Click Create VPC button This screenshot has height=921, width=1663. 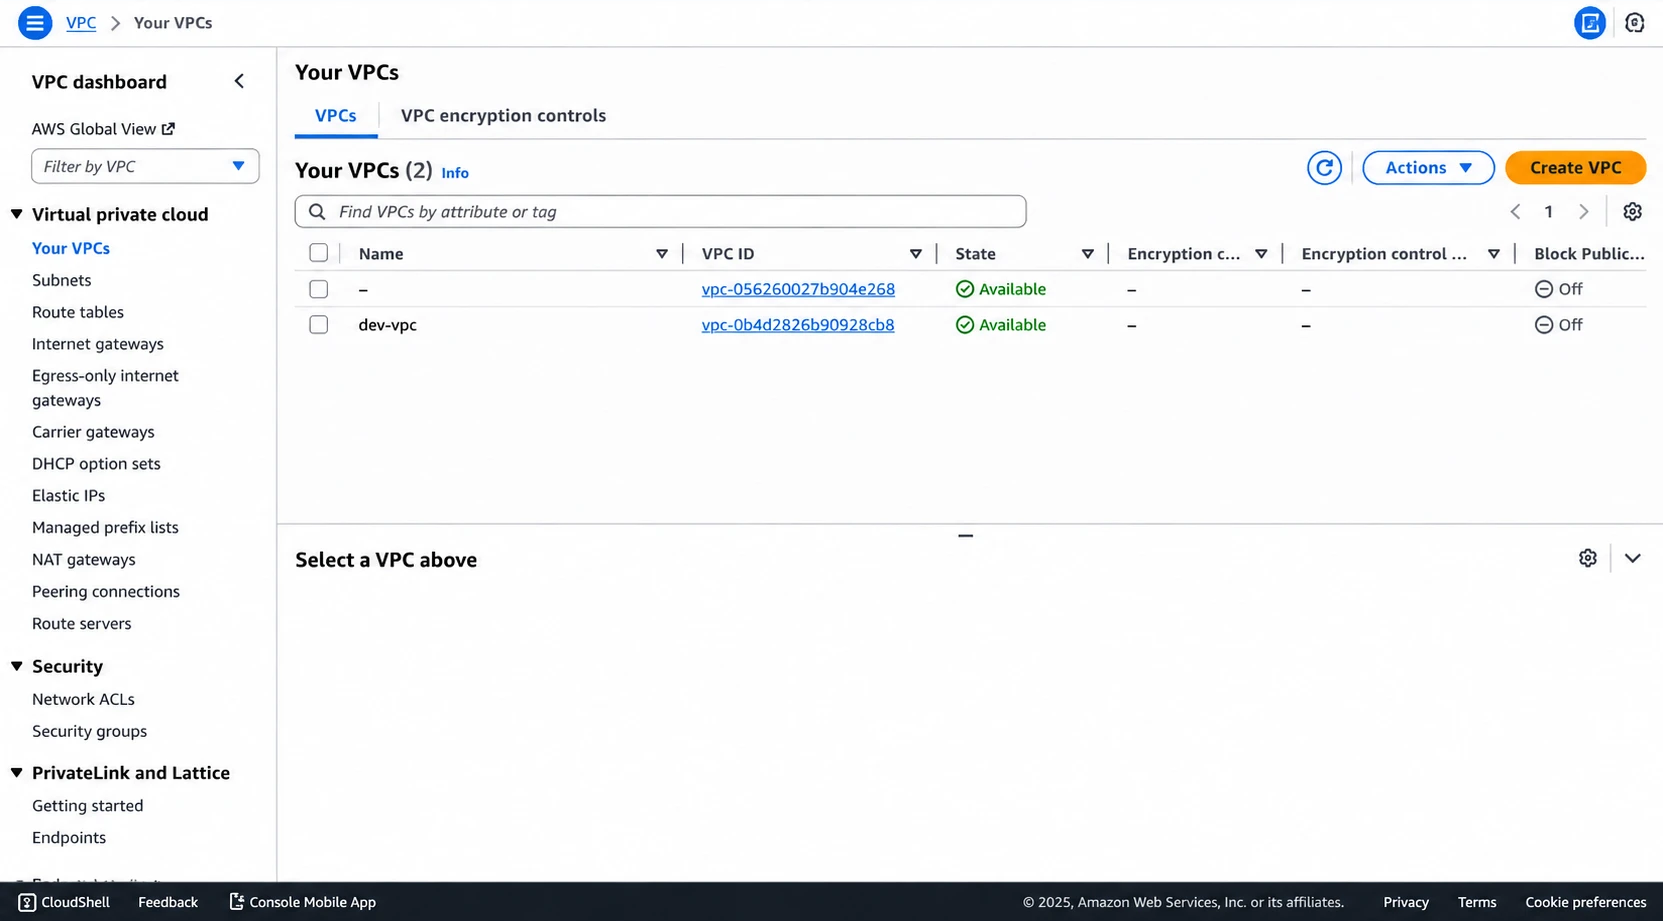point(1575,168)
